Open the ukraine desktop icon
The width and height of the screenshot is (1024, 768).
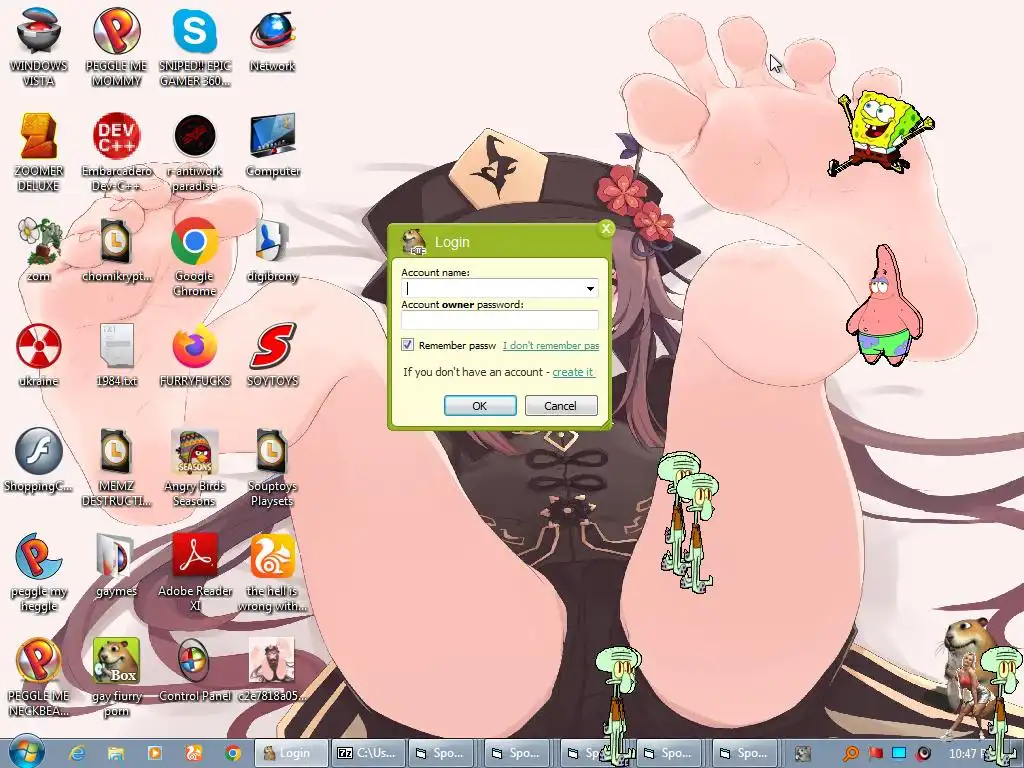[x=39, y=355]
